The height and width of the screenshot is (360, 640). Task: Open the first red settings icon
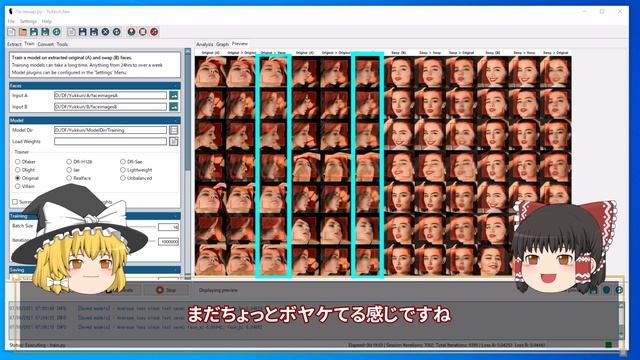tap(131, 32)
